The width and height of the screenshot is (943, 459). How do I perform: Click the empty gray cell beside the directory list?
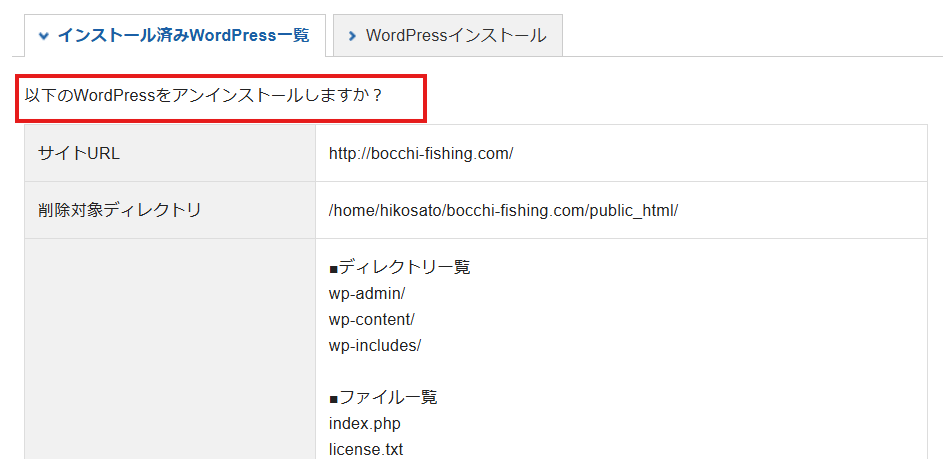click(x=169, y=348)
